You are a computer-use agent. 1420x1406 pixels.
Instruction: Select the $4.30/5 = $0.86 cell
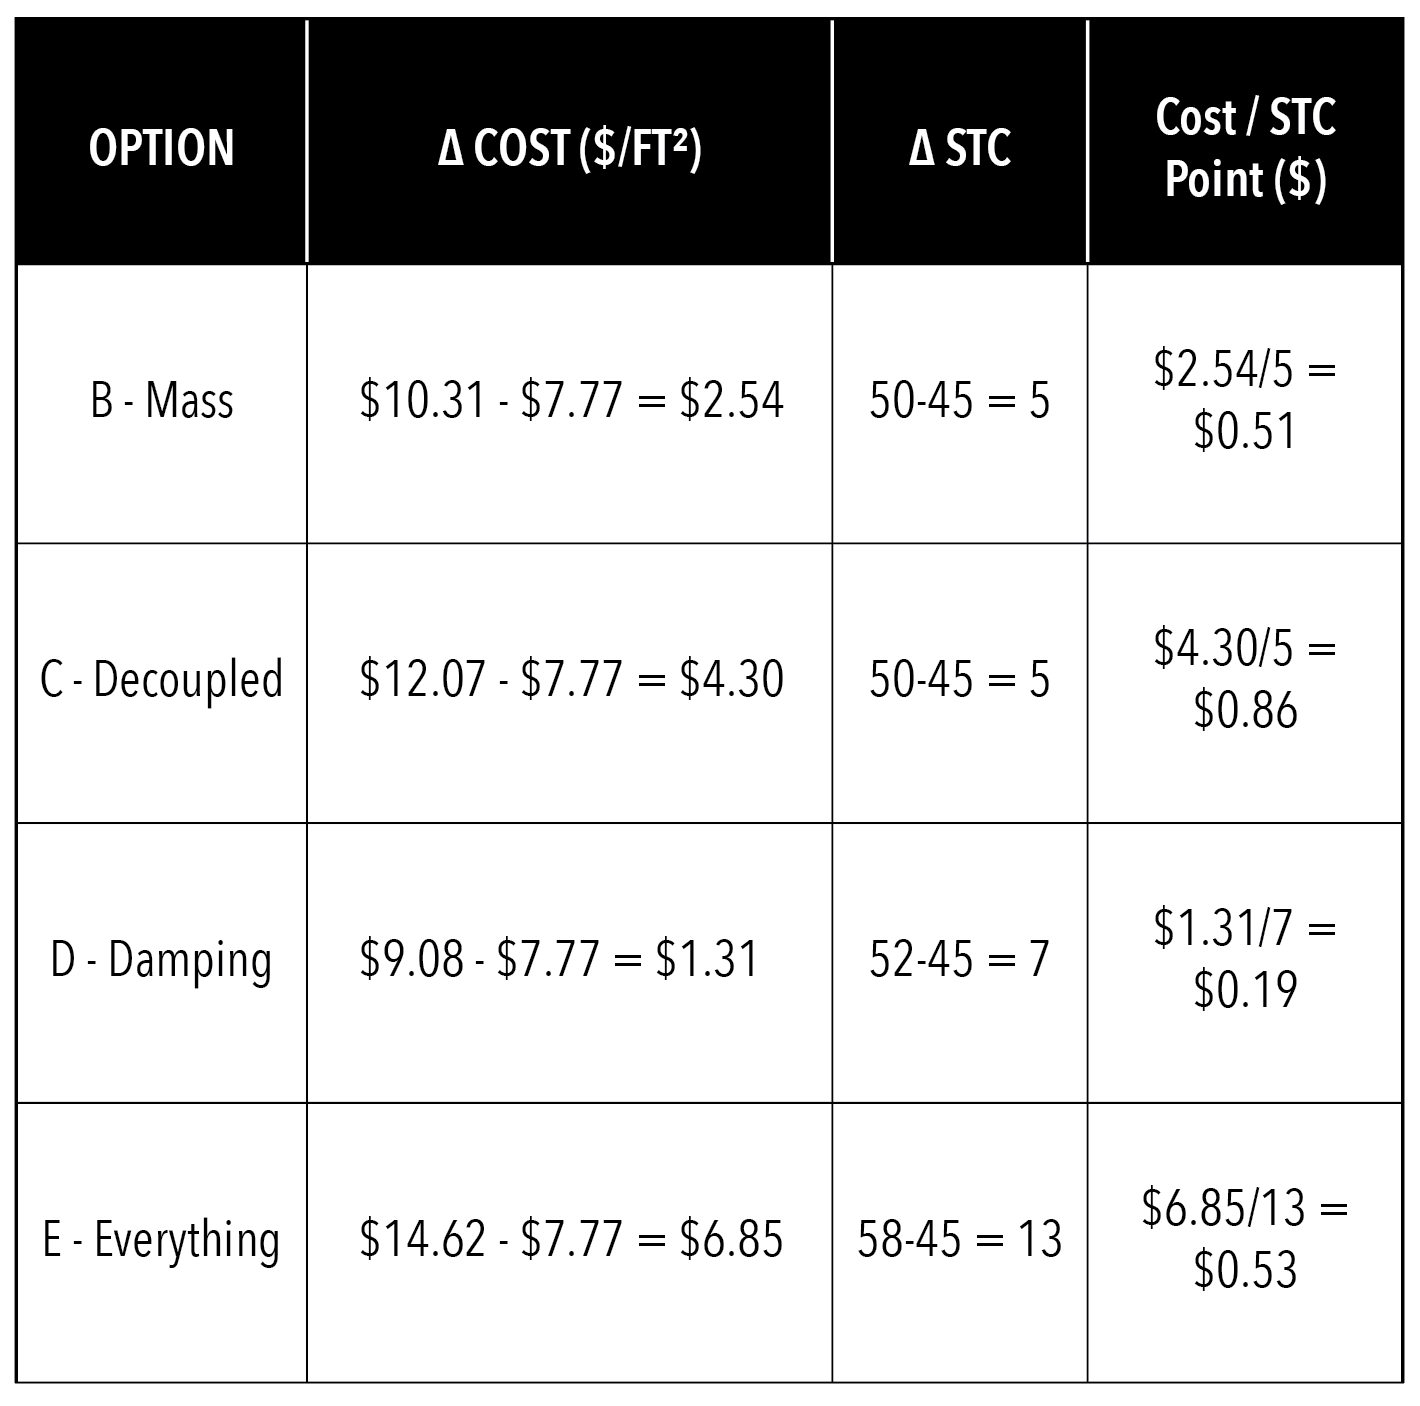click(x=1245, y=680)
